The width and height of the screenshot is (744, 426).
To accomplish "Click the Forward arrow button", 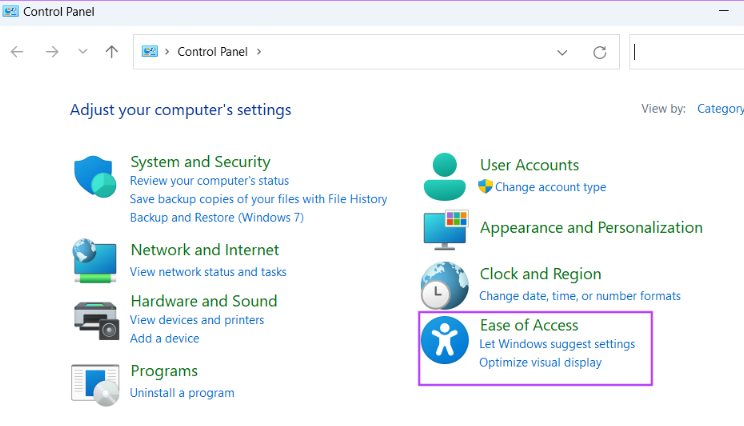I will coord(52,52).
